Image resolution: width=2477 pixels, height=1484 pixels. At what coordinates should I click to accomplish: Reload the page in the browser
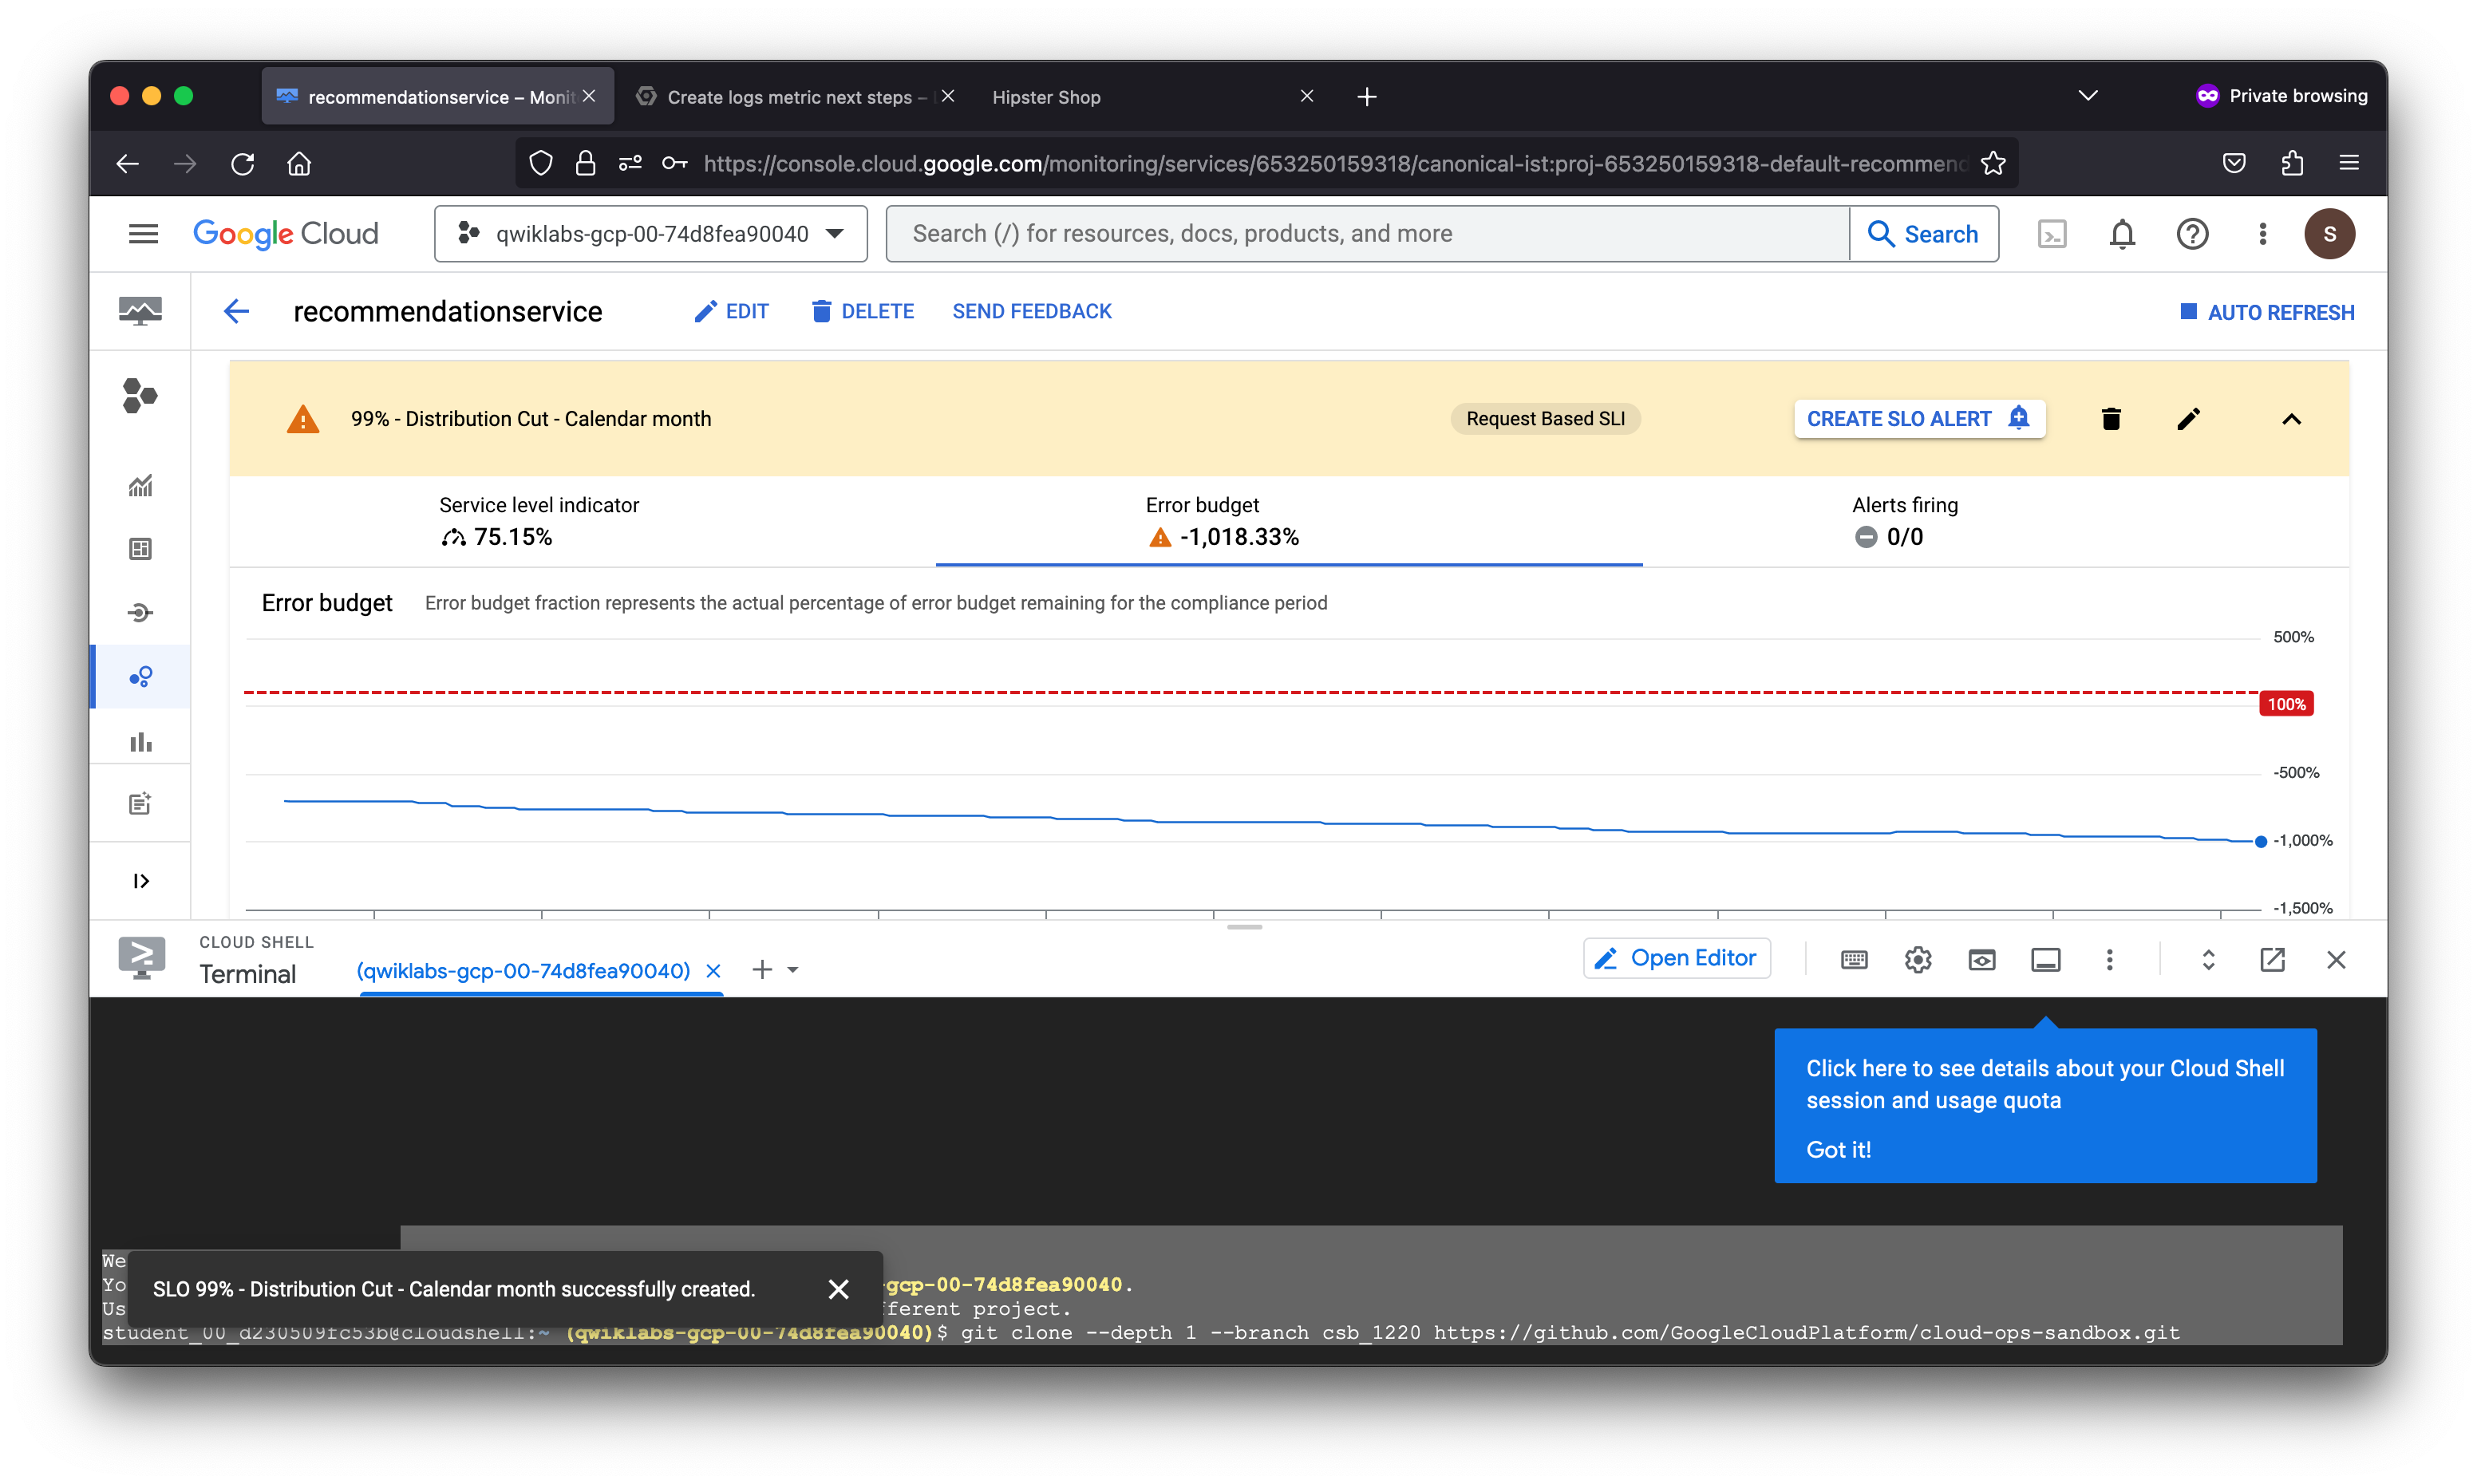(243, 163)
